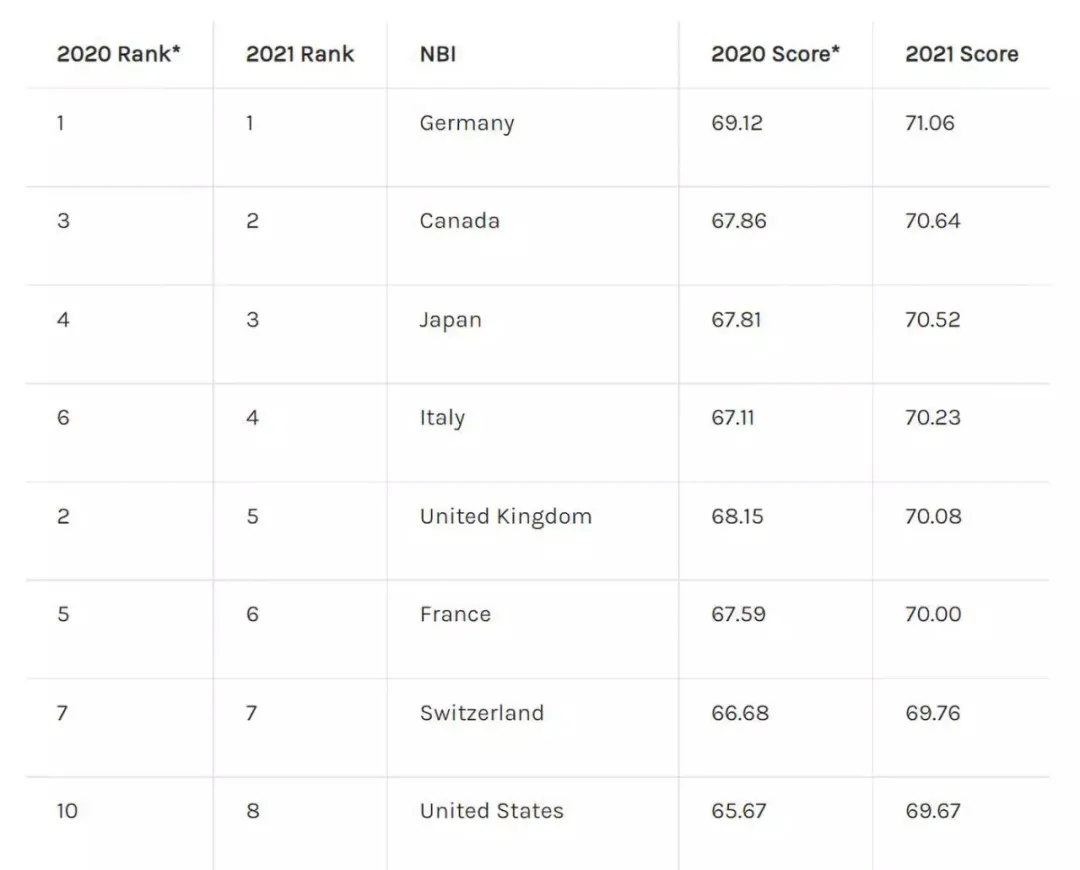The width and height of the screenshot is (1080, 870).
Task: Click Italy's 2020 score 67.11
Action: (732, 418)
